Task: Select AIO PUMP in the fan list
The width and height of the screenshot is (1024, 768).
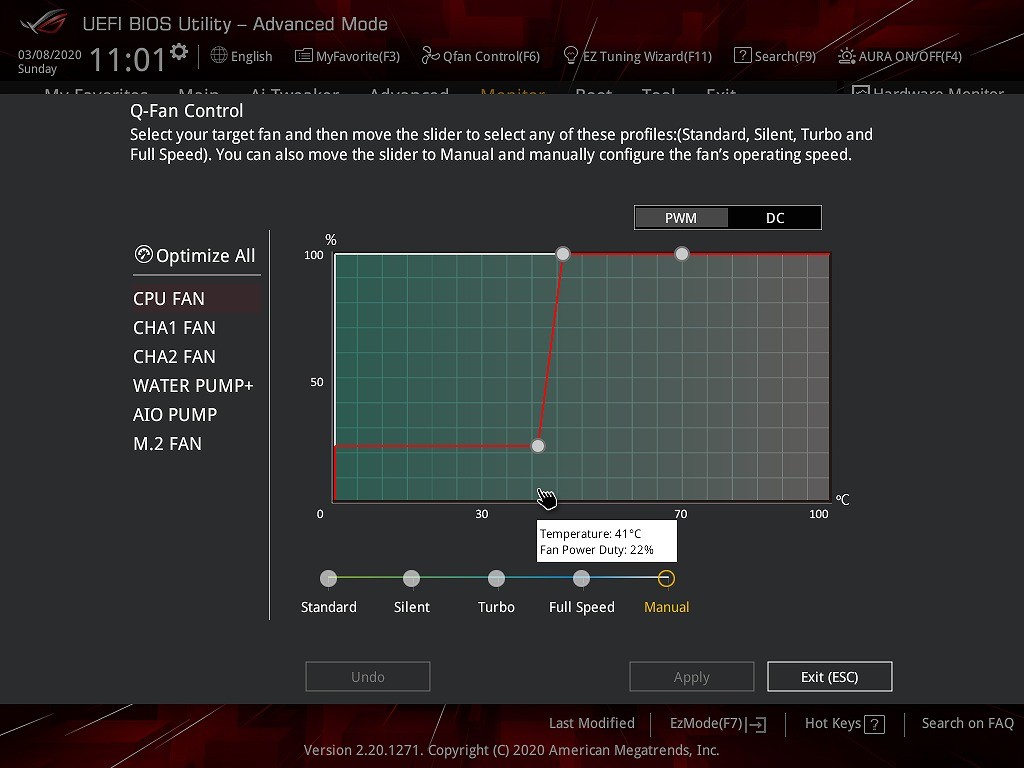Action: (175, 415)
